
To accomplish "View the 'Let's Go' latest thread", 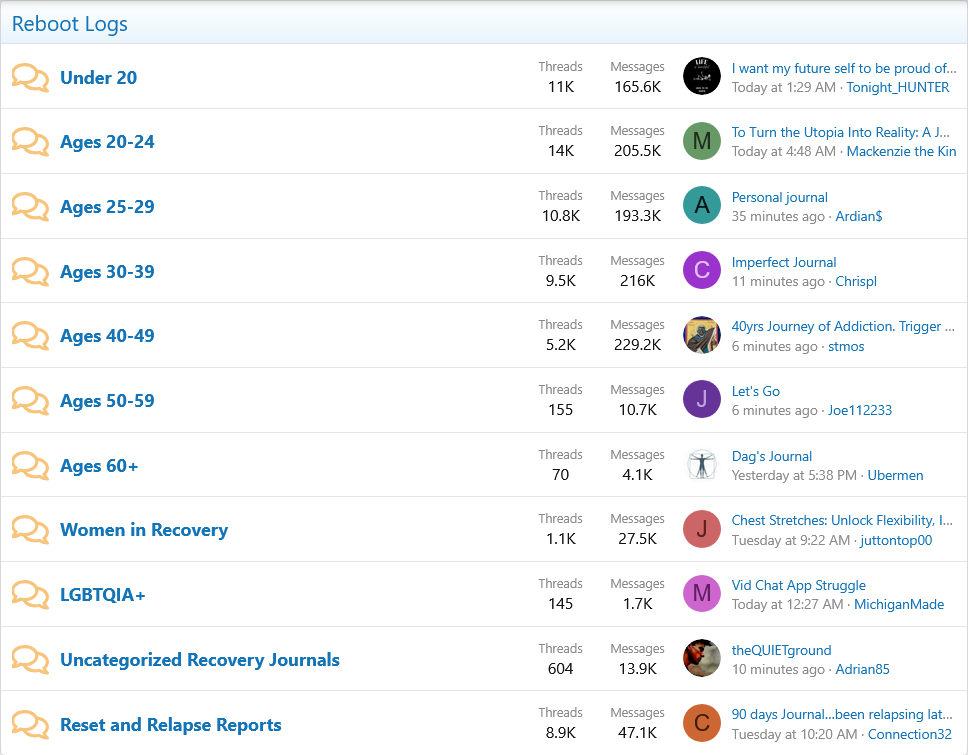I will [x=756, y=391].
